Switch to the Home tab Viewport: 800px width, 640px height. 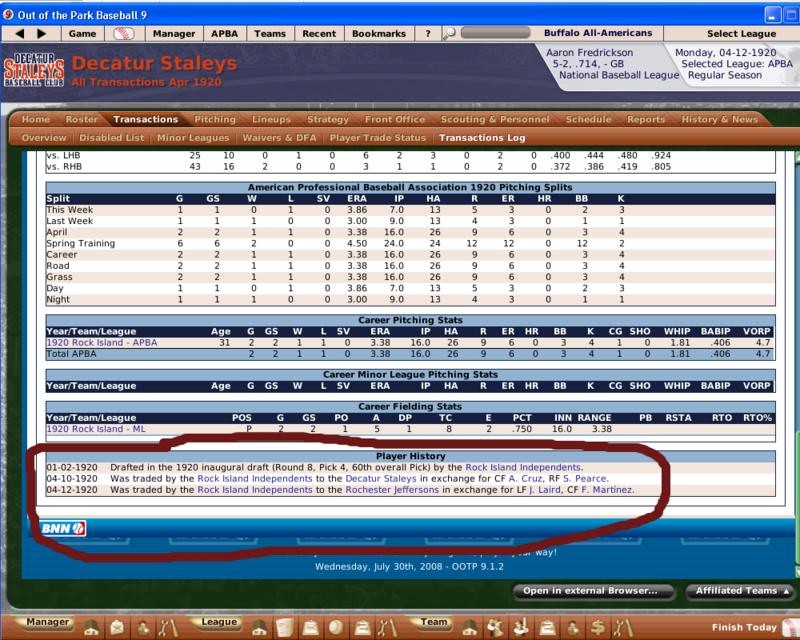(x=36, y=119)
